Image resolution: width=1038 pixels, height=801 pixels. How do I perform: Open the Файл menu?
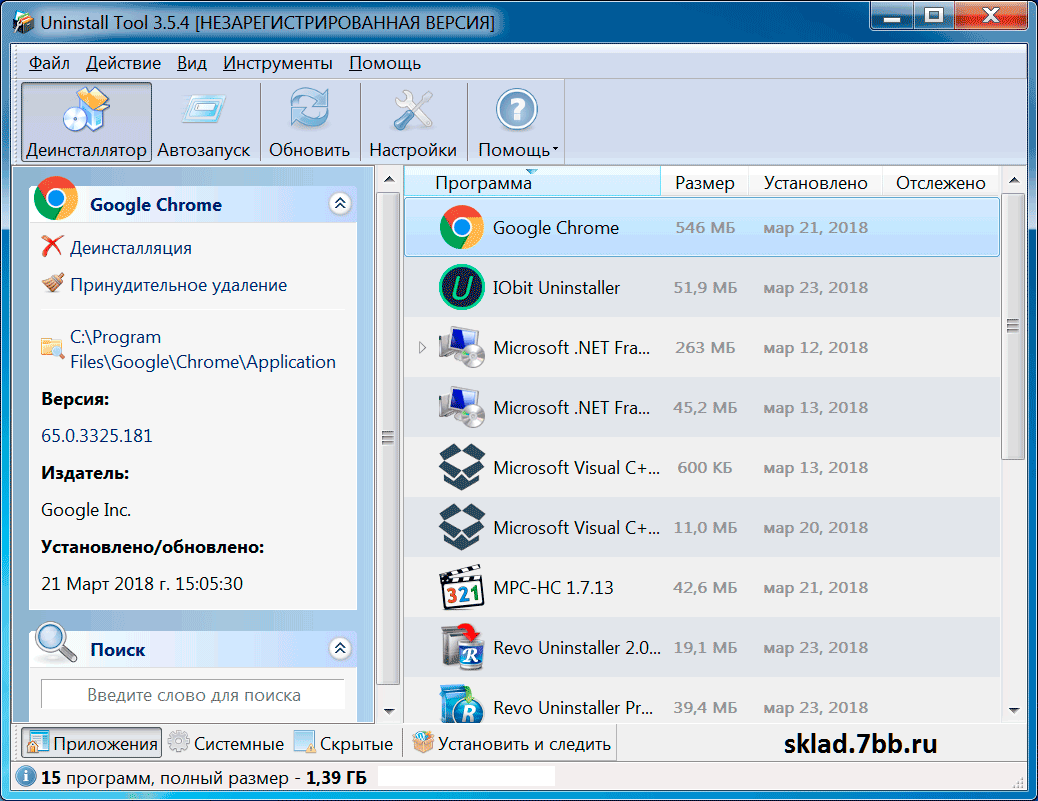point(49,64)
